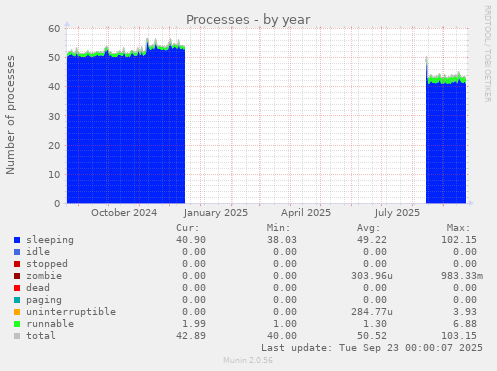Click the runnable average value 1.30
Screen dimensions: 497x371
click(375, 324)
